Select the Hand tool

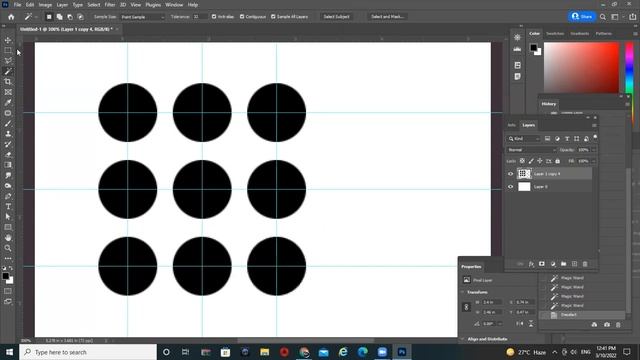8,238
